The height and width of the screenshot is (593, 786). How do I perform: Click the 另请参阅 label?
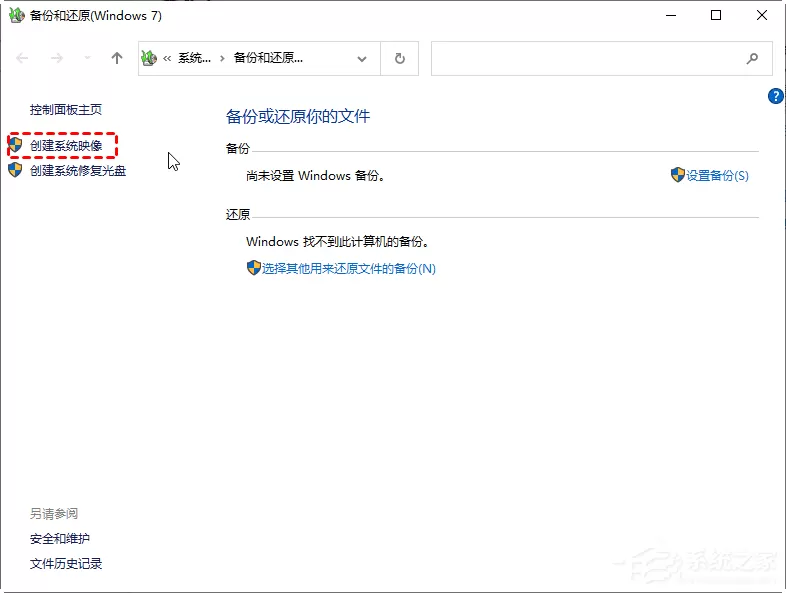click(x=54, y=514)
